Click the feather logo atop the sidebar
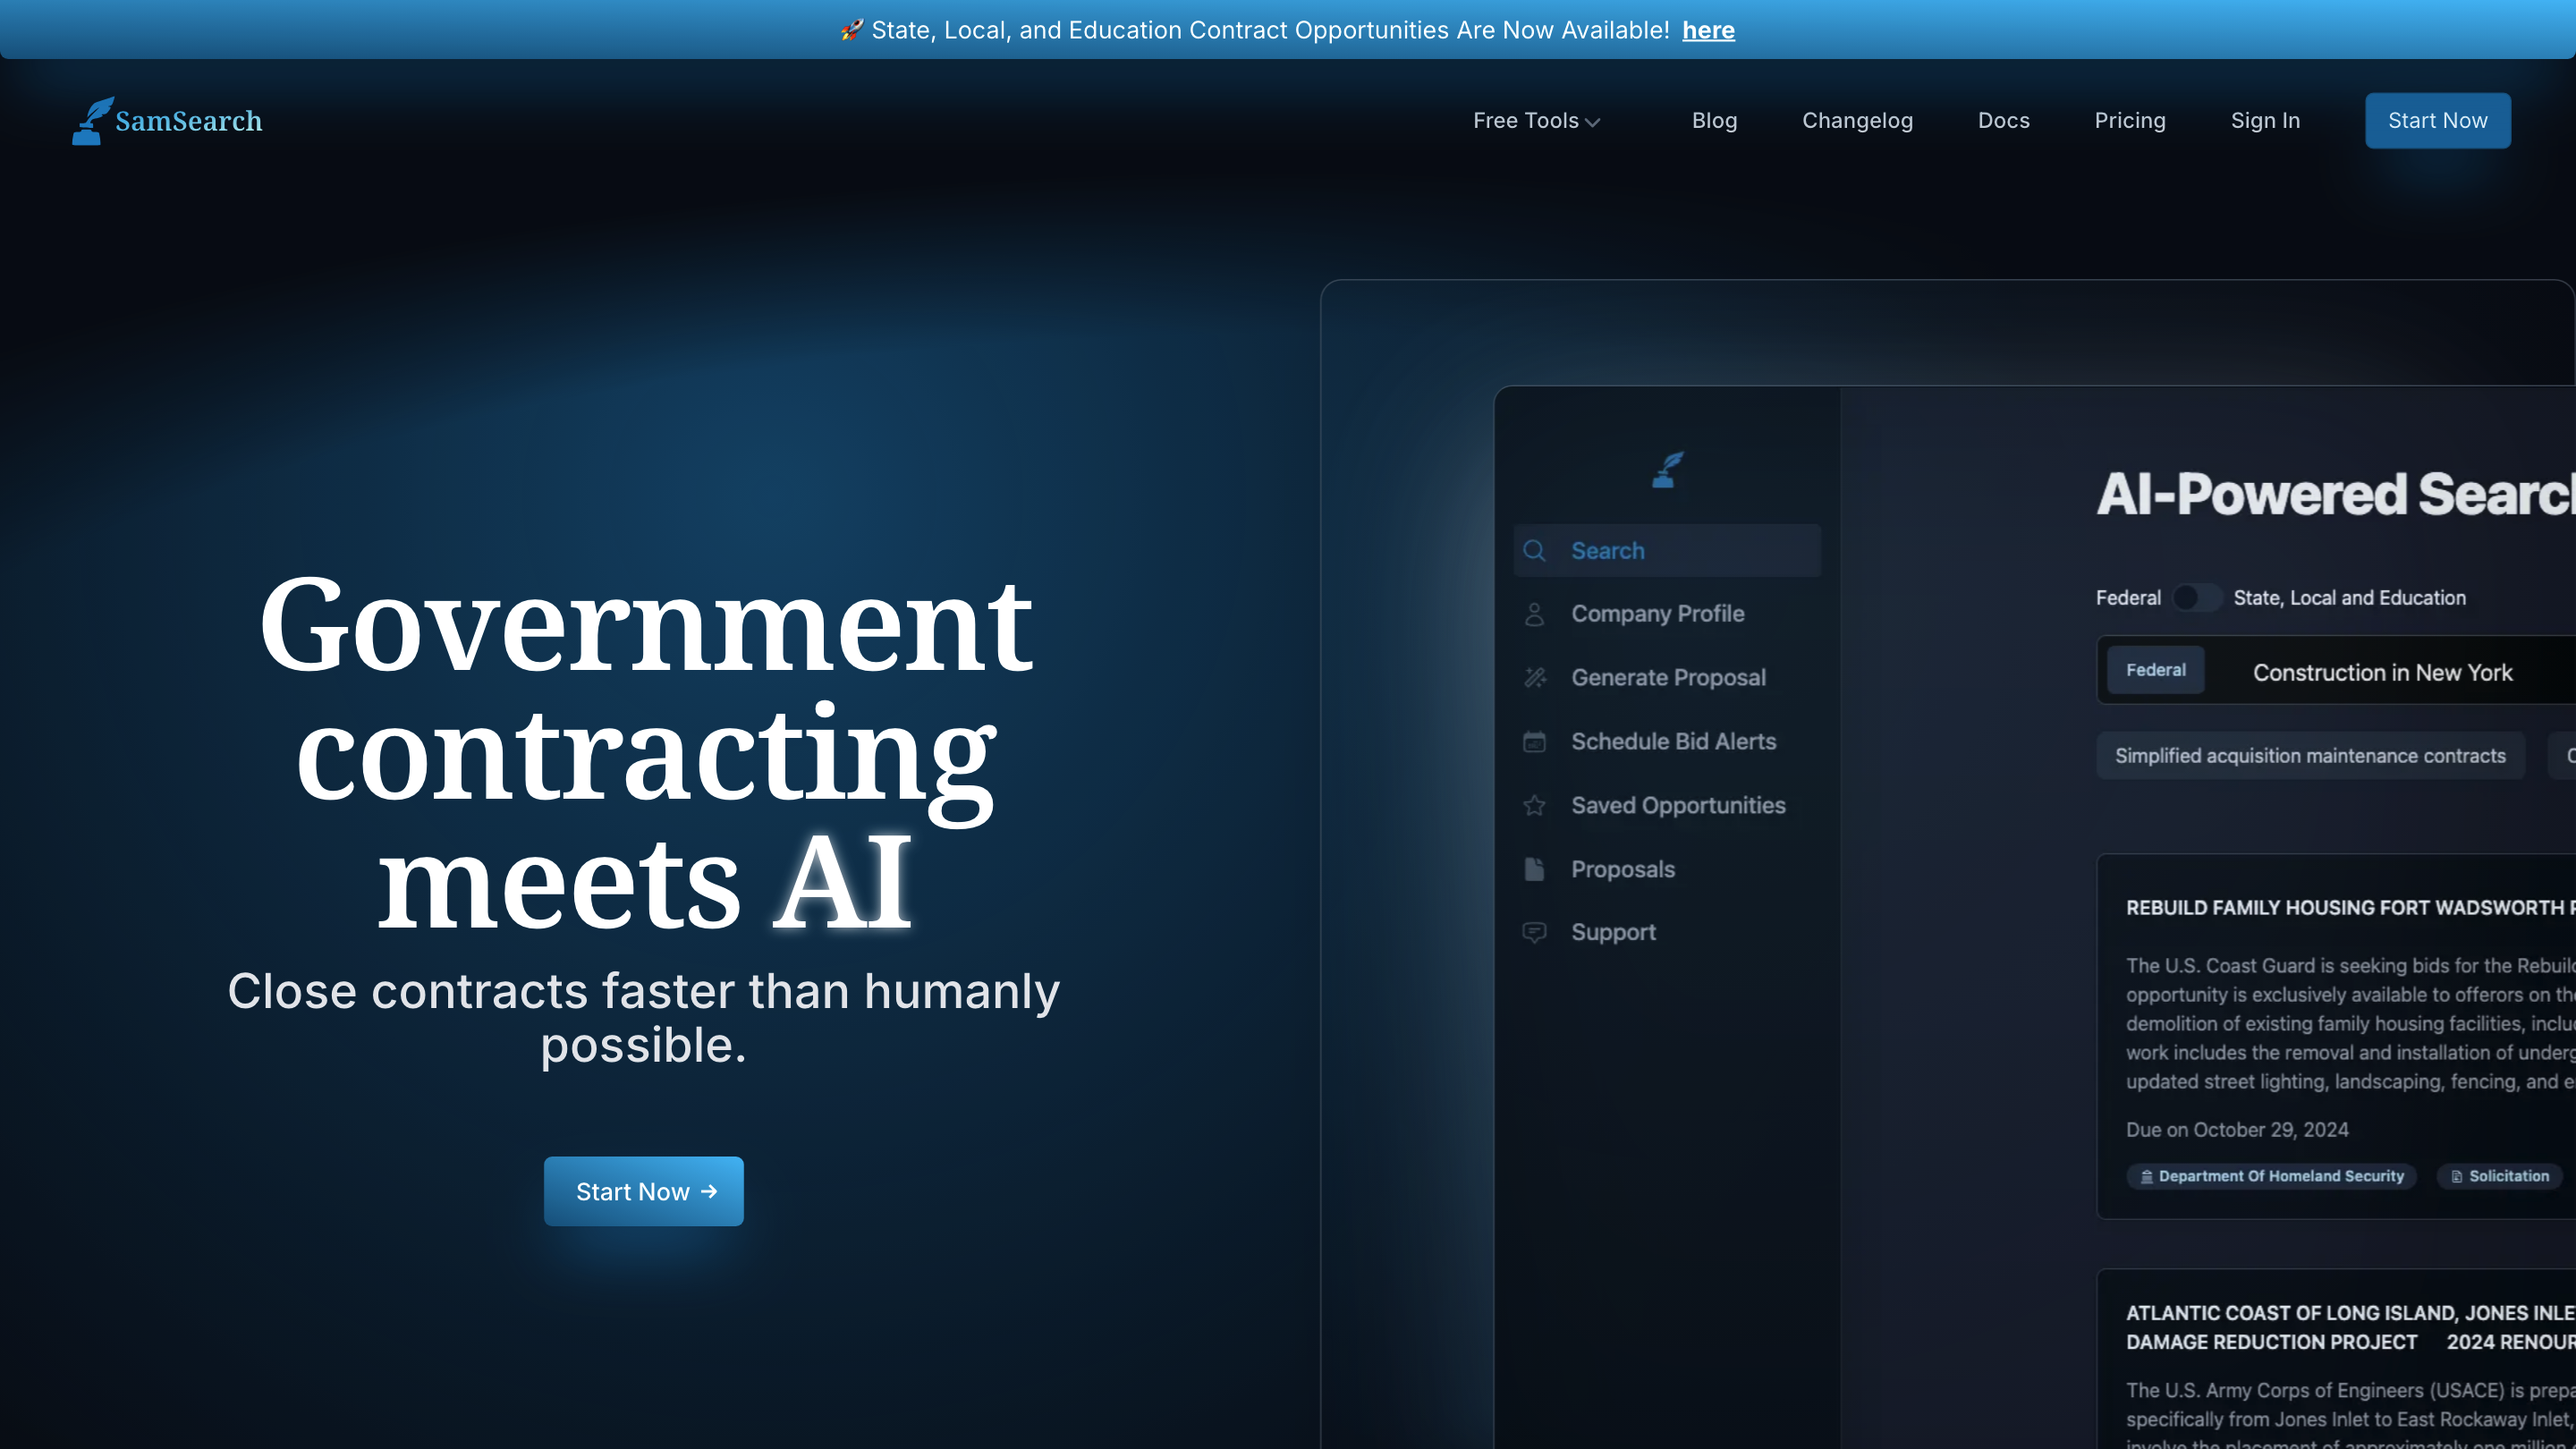Image resolution: width=2576 pixels, height=1449 pixels. [1667, 470]
